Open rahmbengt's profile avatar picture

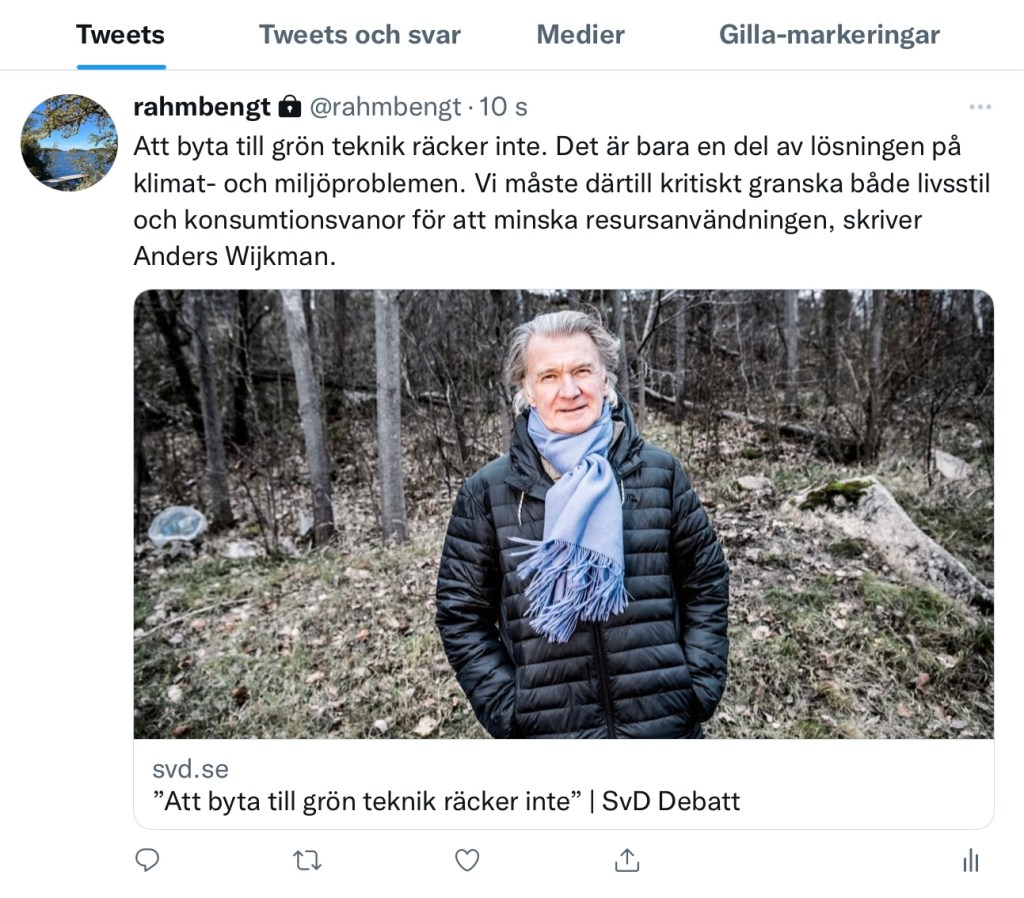(69, 142)
